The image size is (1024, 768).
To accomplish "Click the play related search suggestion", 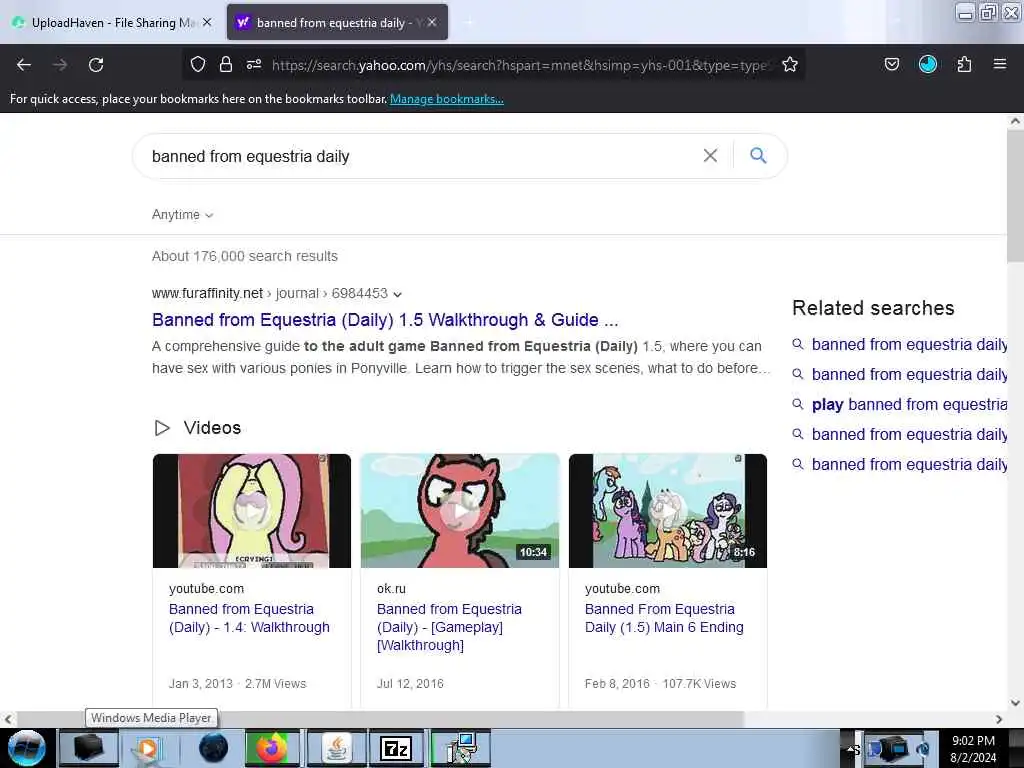I will coord(908,404).
